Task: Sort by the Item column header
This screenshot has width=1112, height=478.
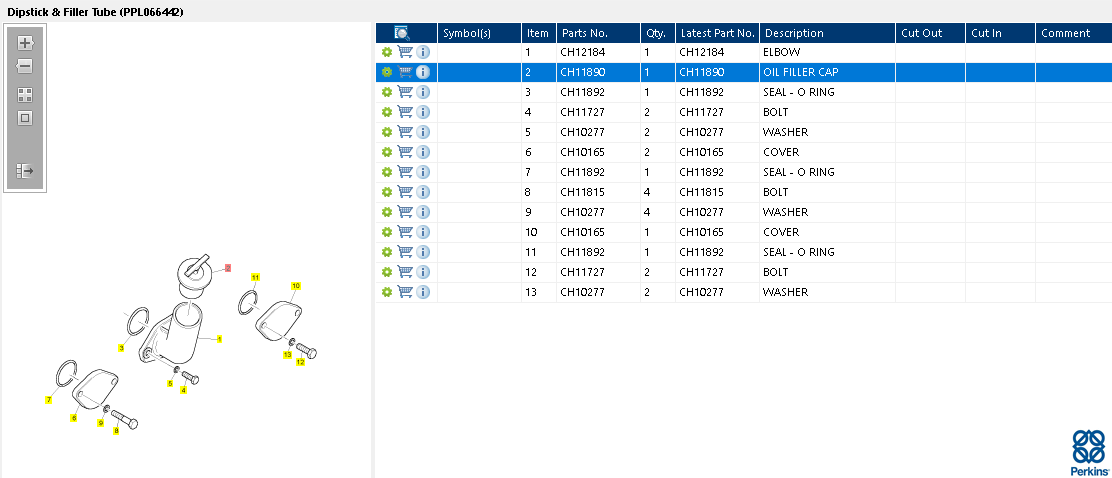Action: tap(539, 33)
